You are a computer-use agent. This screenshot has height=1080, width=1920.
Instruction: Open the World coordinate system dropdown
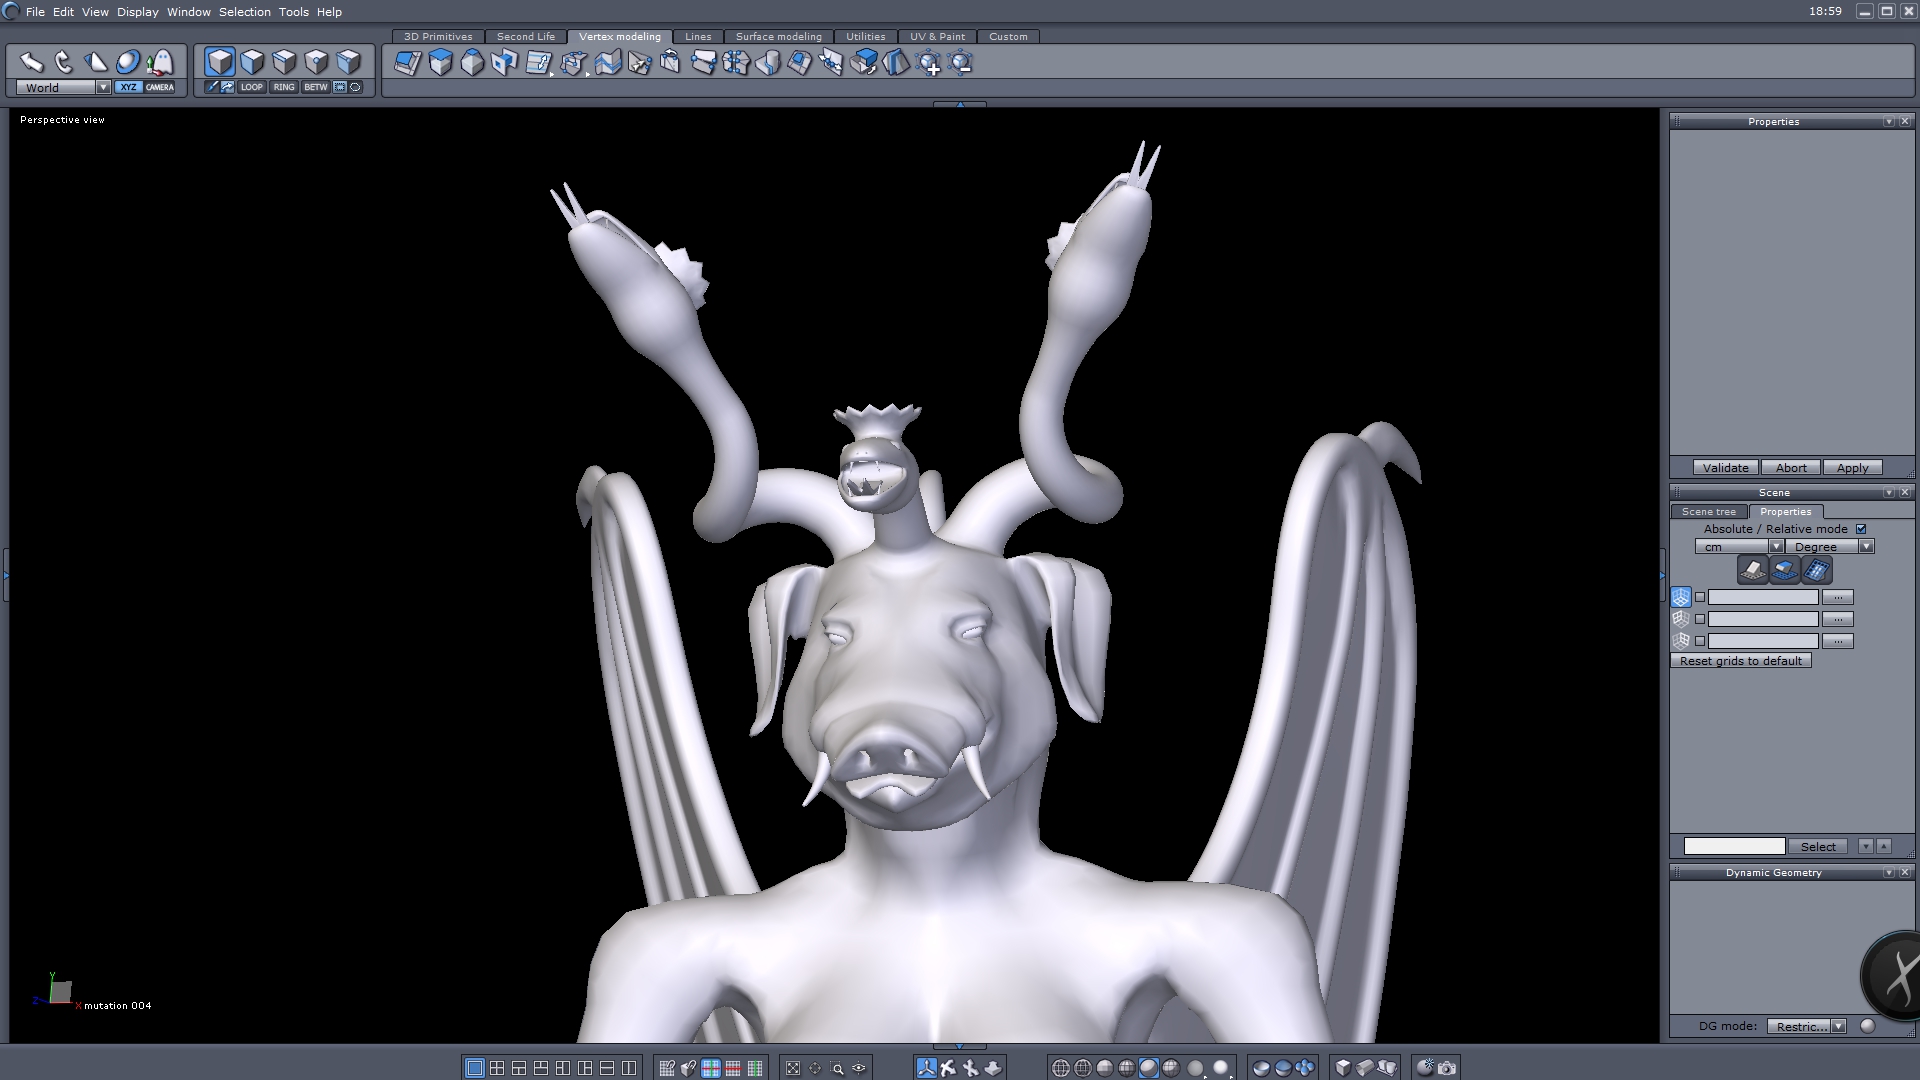pyautogui.click(x=103, y=87)
